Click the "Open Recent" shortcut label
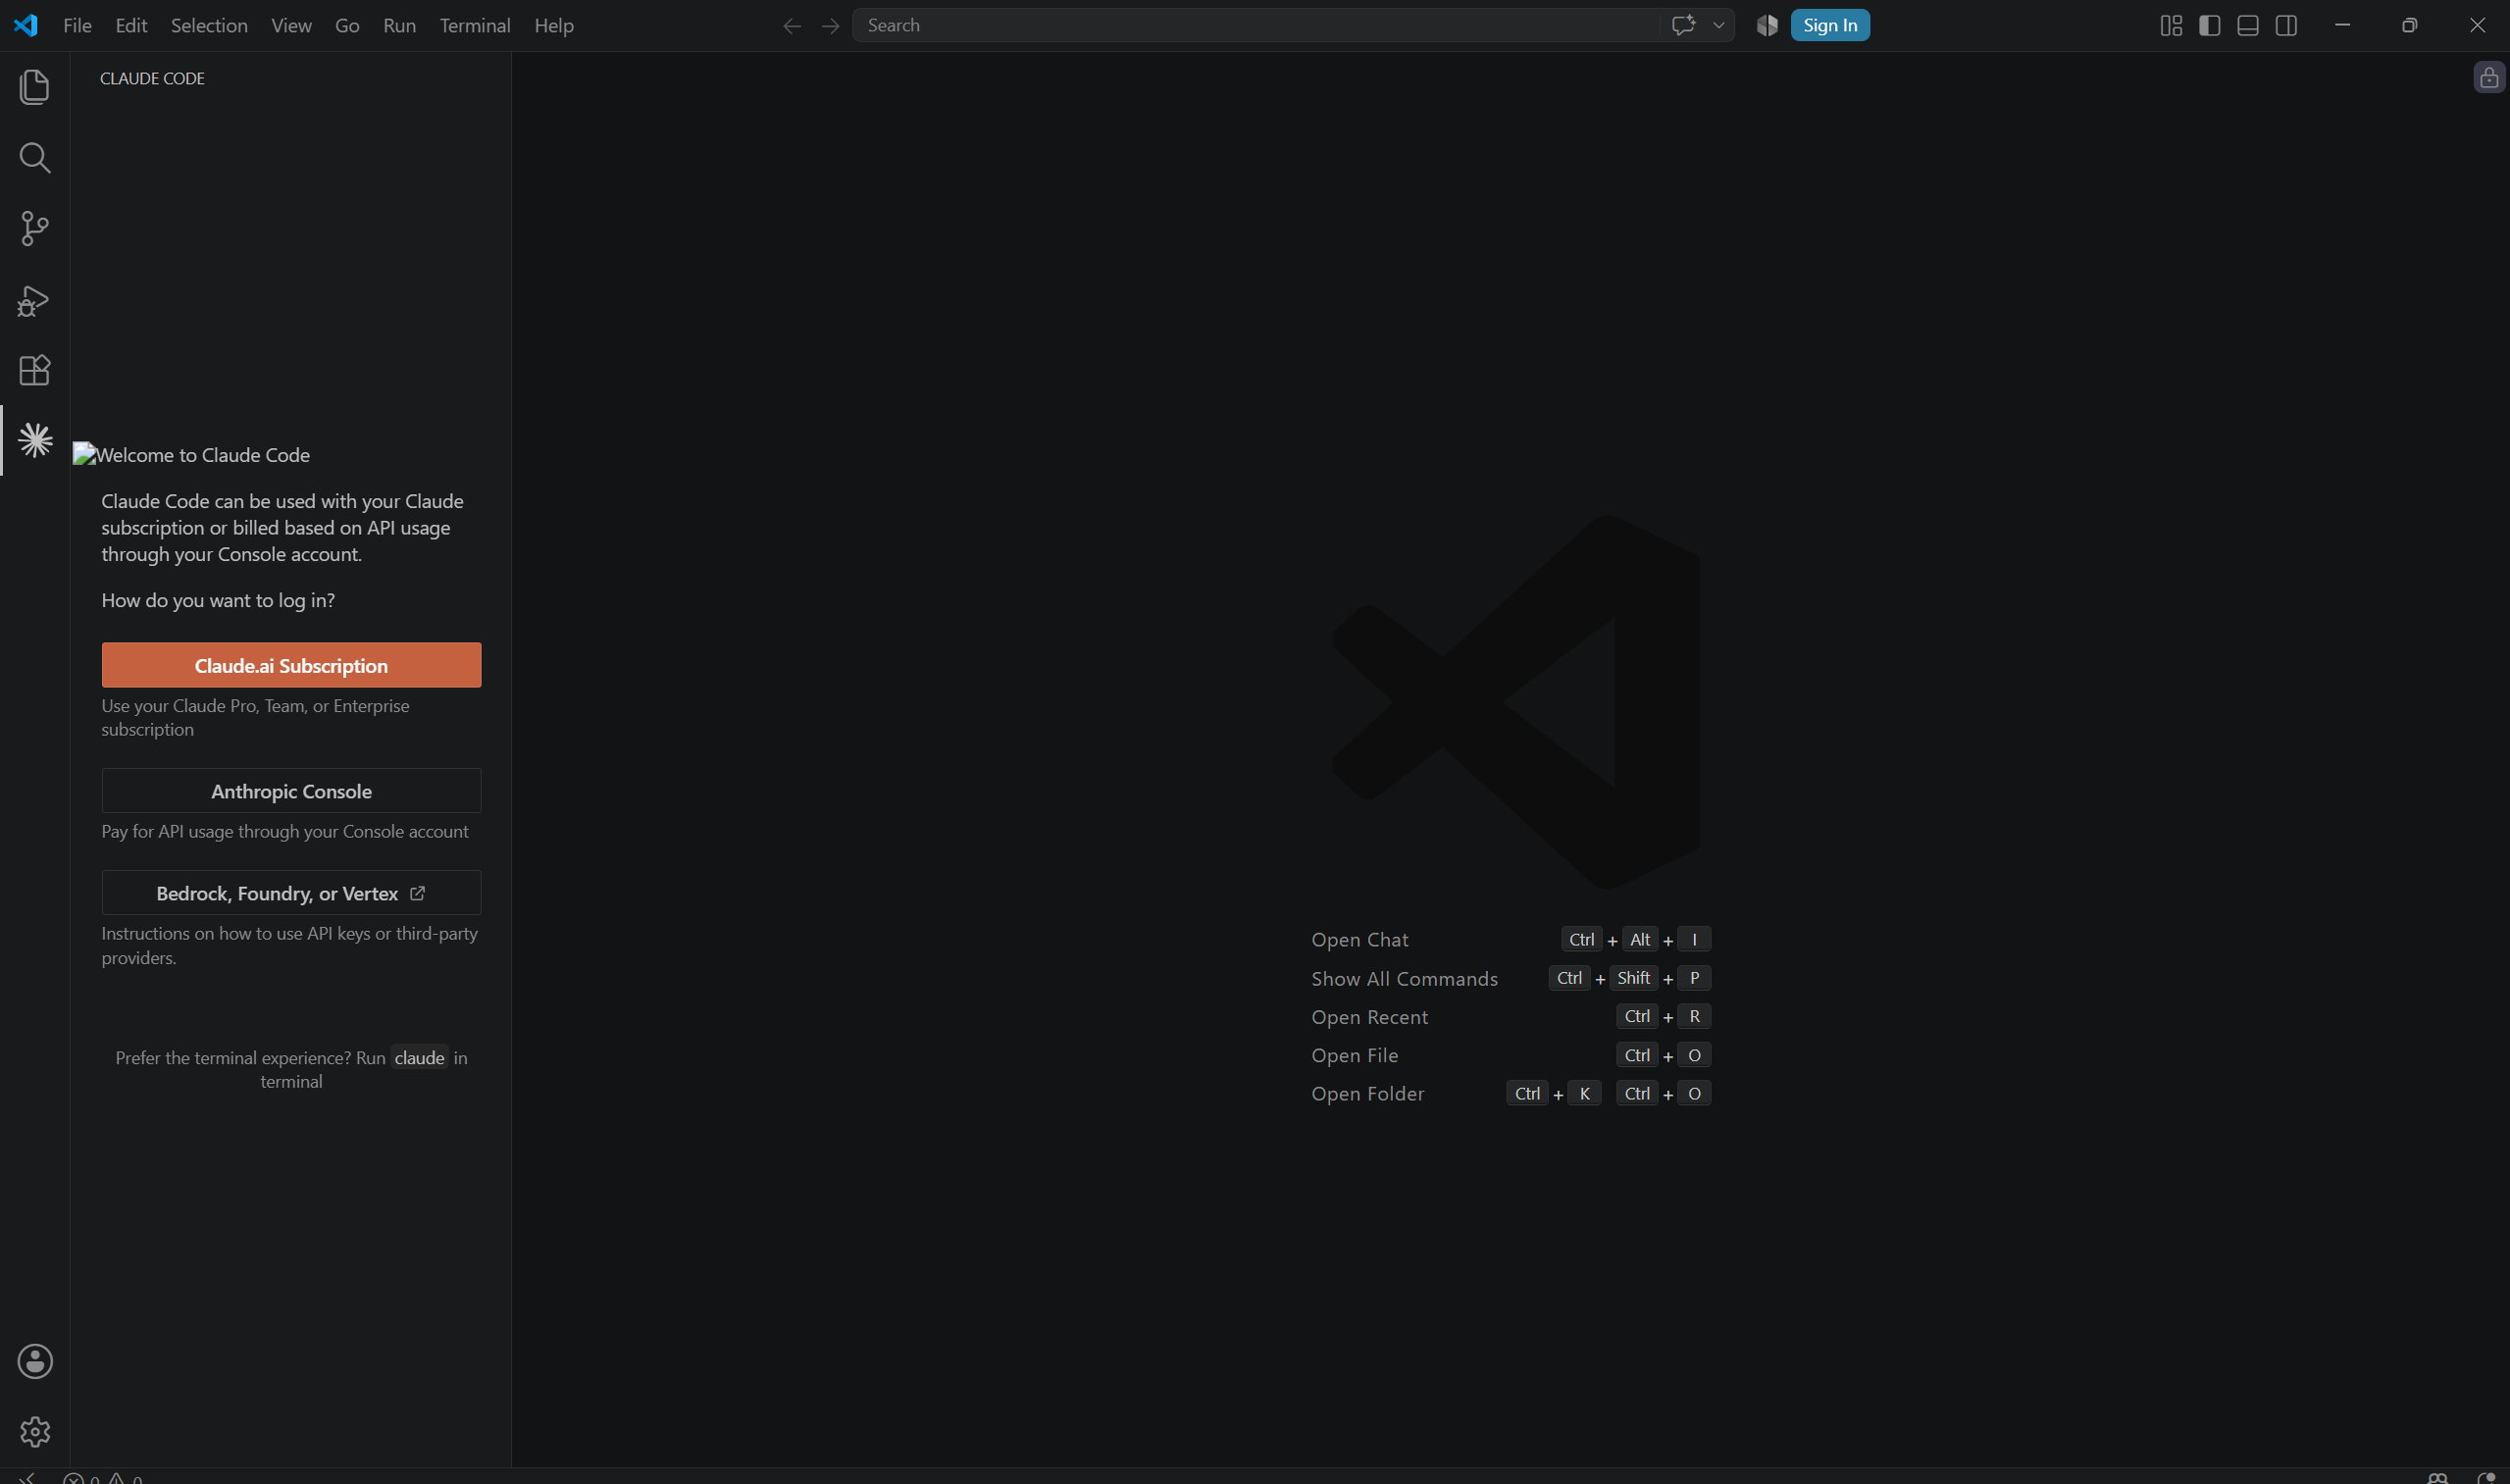 (1370, 1017)
